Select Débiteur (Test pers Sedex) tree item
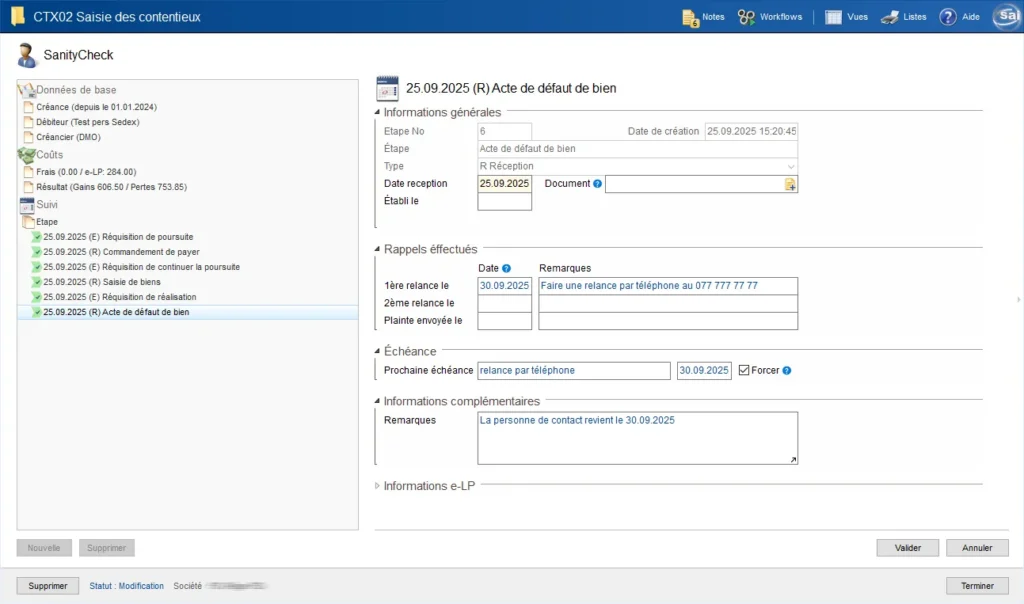This screenshot has height=604, width=1024. click(88, 122)
